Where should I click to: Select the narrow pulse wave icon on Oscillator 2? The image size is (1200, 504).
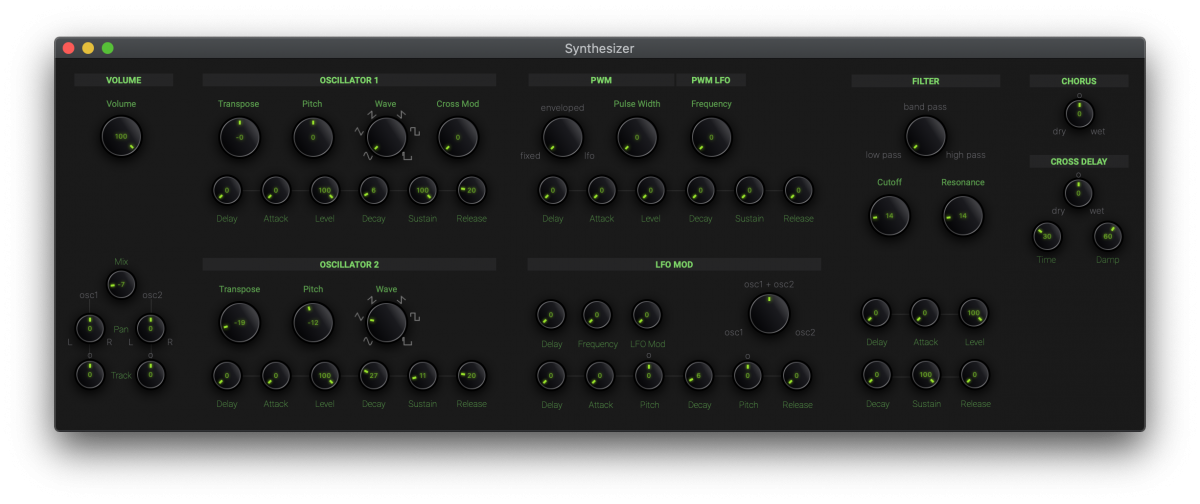(x=408, y=342)
